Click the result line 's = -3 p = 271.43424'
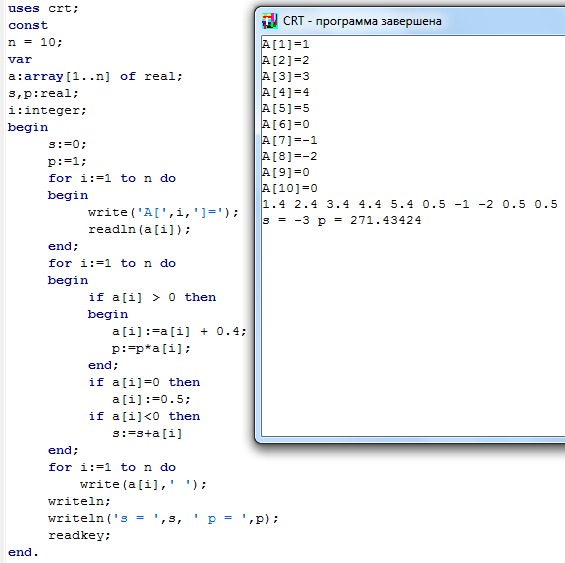The height and width of the screenshot is (563, 565). pos(342,220)
